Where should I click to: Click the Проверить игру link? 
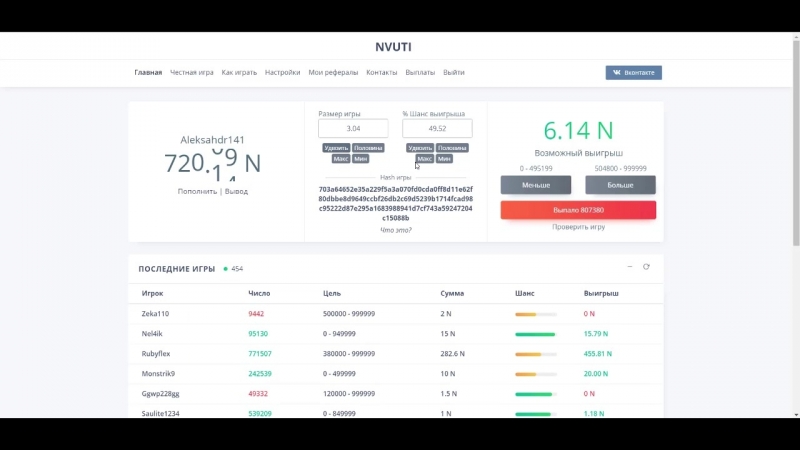(578, 227)
